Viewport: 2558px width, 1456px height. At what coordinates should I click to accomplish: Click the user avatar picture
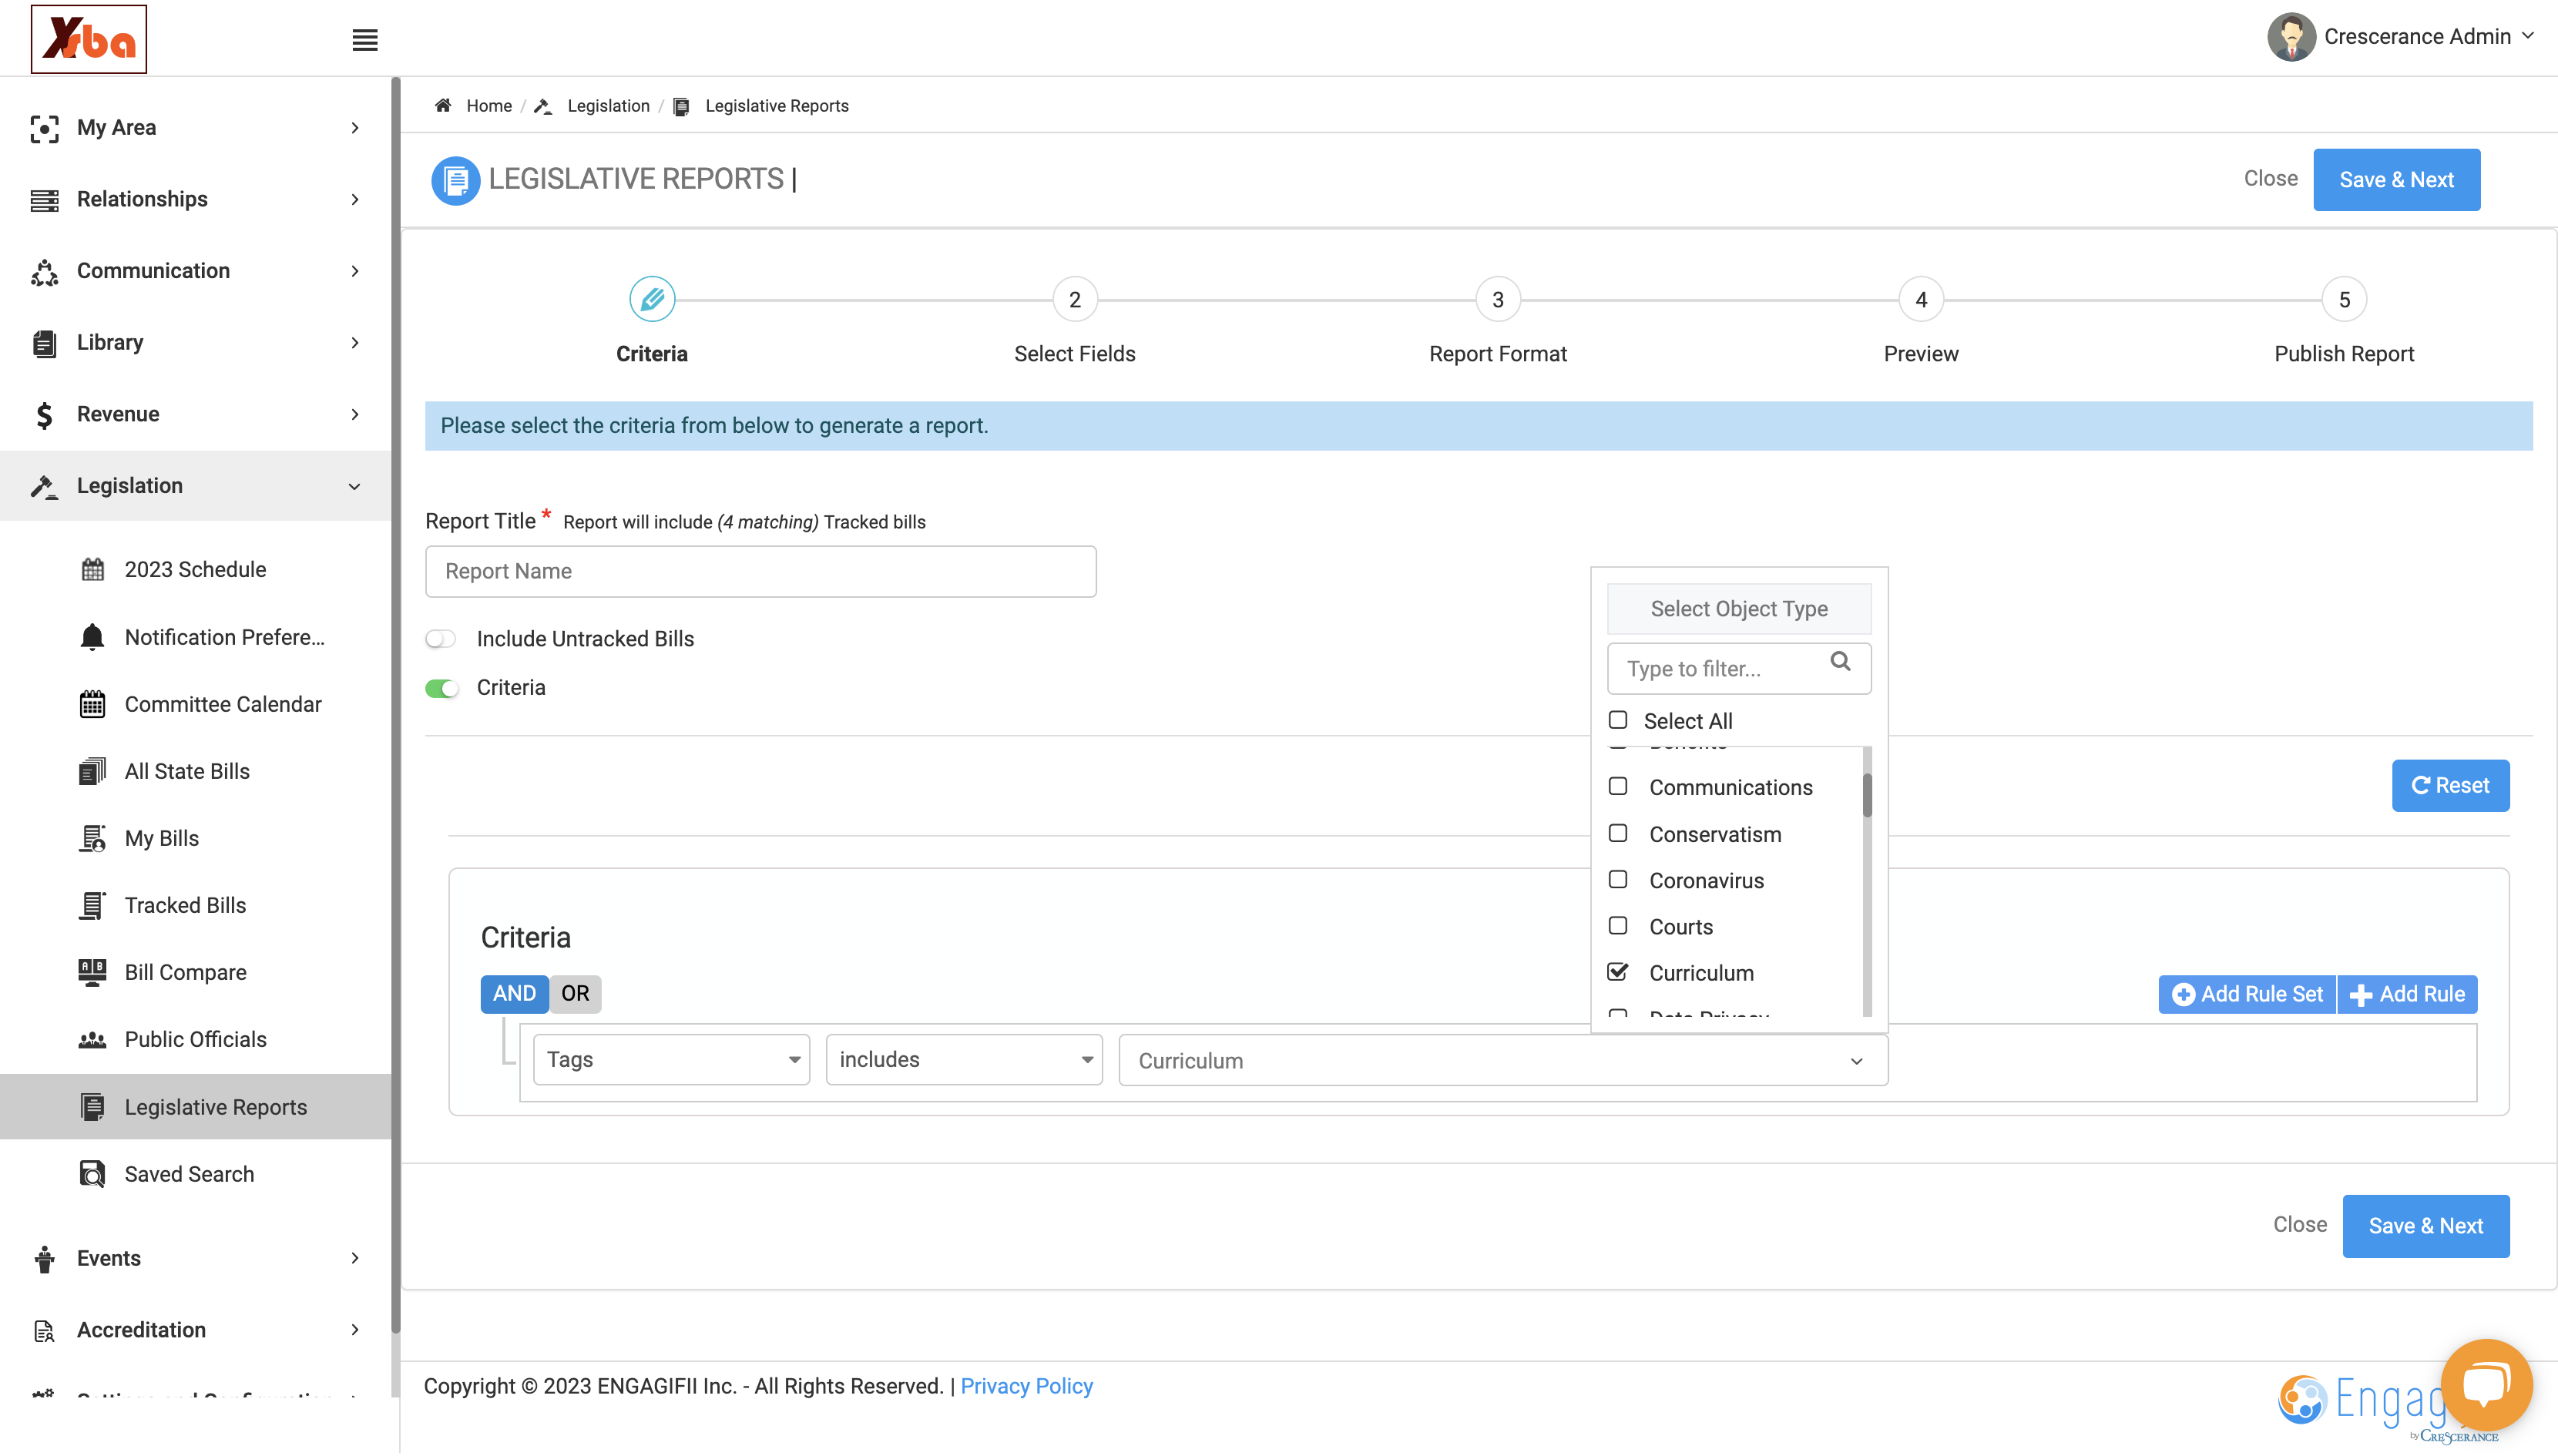2292,37
